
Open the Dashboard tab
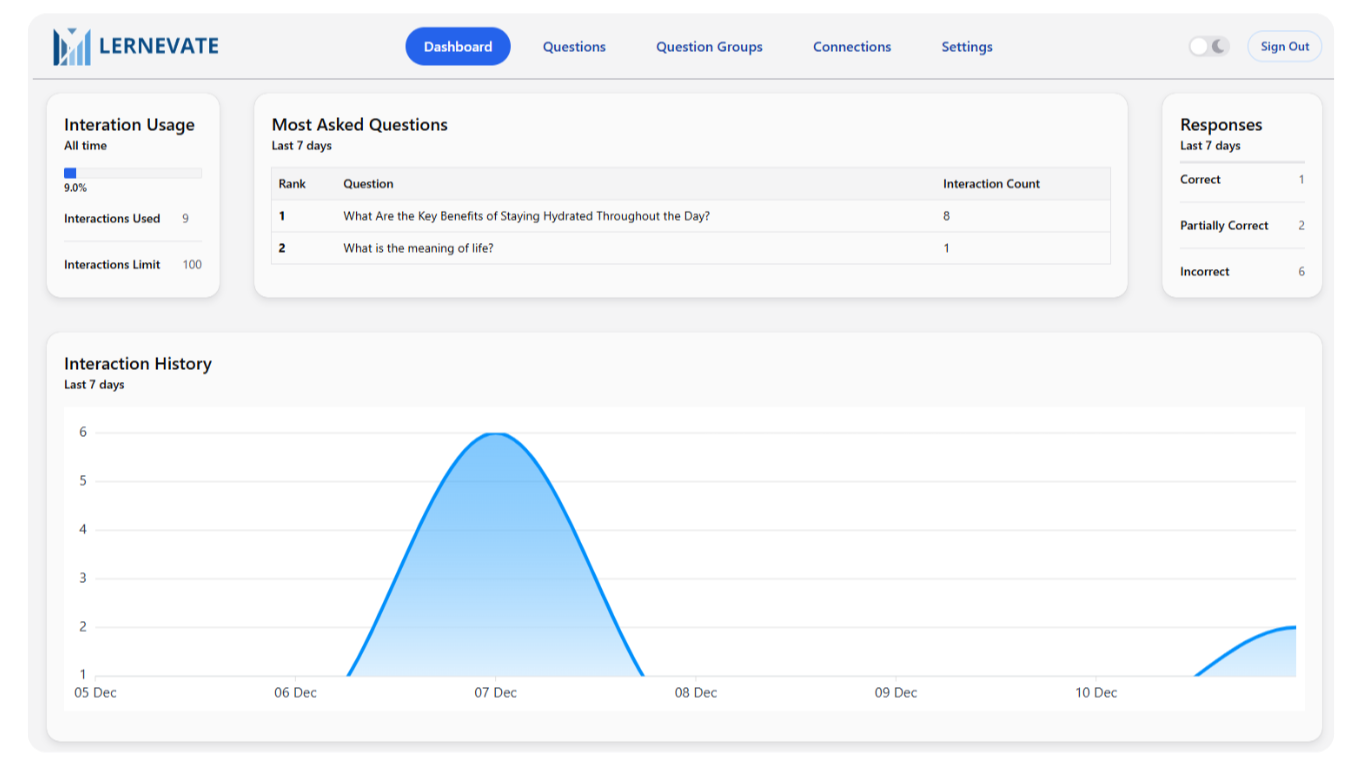[458, 47]
